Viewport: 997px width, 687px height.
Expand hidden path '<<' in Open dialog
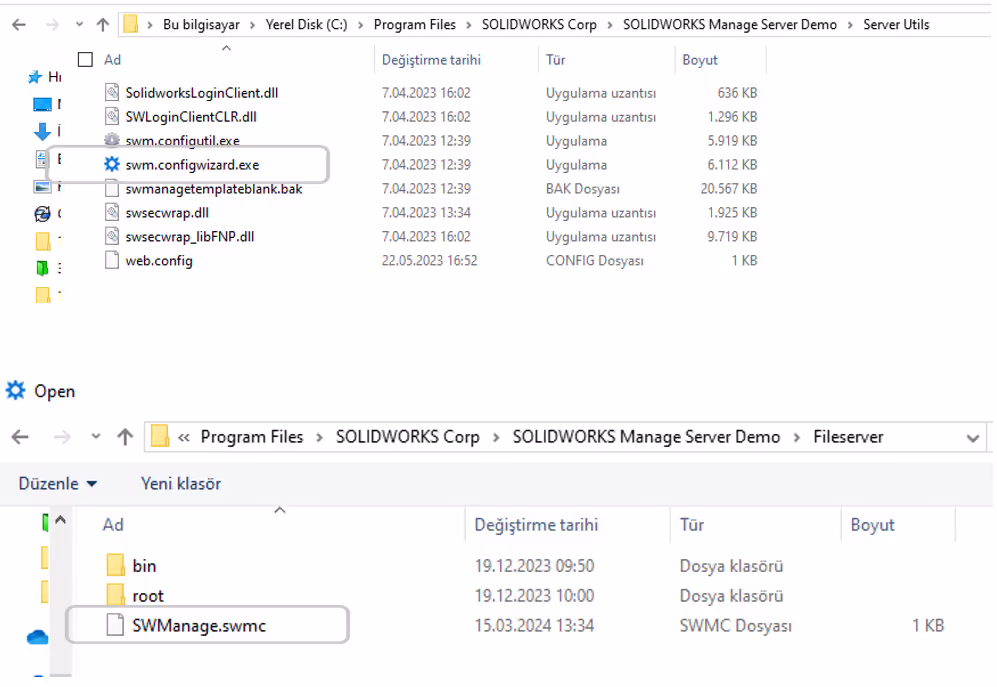click(x=184, y=438)
